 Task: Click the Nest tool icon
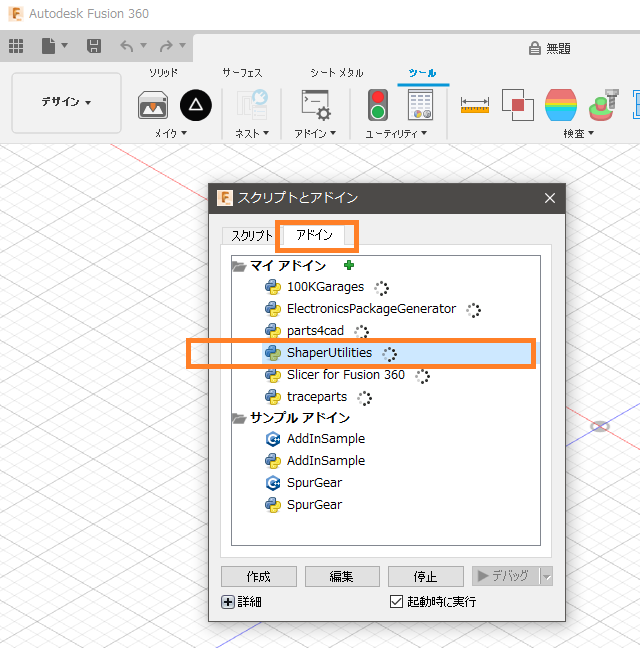pos(252,105)
